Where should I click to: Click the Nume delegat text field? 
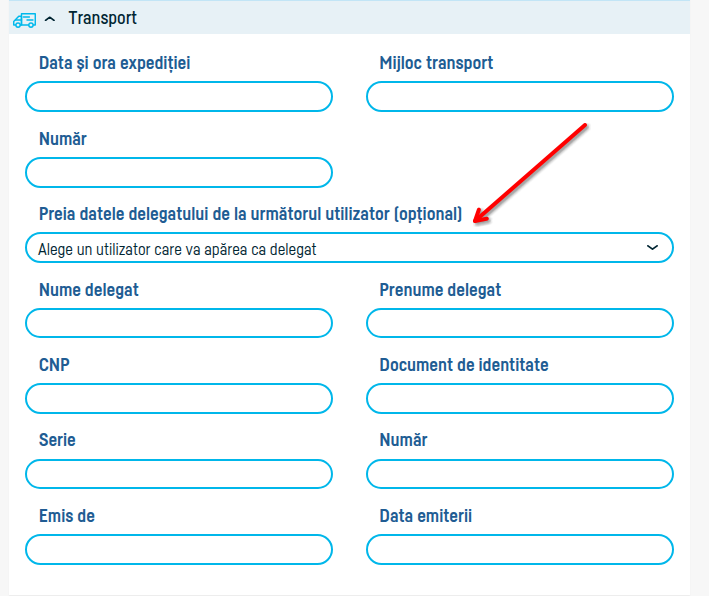pyautogui.click(x=179, y=323)
